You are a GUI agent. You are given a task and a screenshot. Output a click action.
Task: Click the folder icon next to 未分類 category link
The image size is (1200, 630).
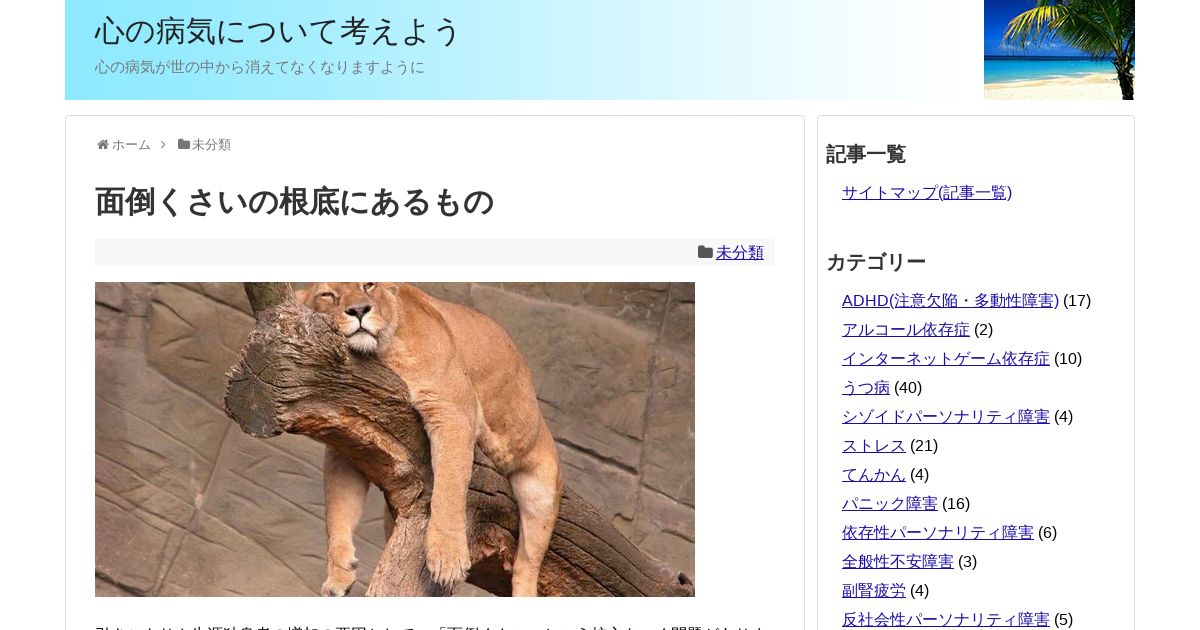coord(705,252)
